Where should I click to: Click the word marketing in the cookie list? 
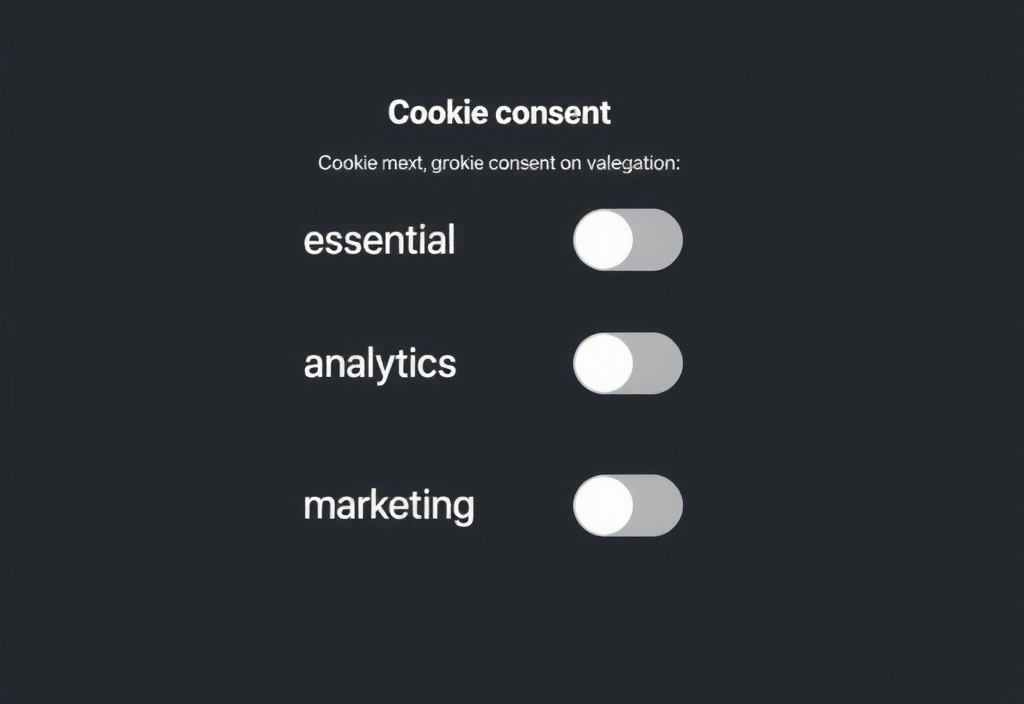pyautogui.click(x=389, y=505)
